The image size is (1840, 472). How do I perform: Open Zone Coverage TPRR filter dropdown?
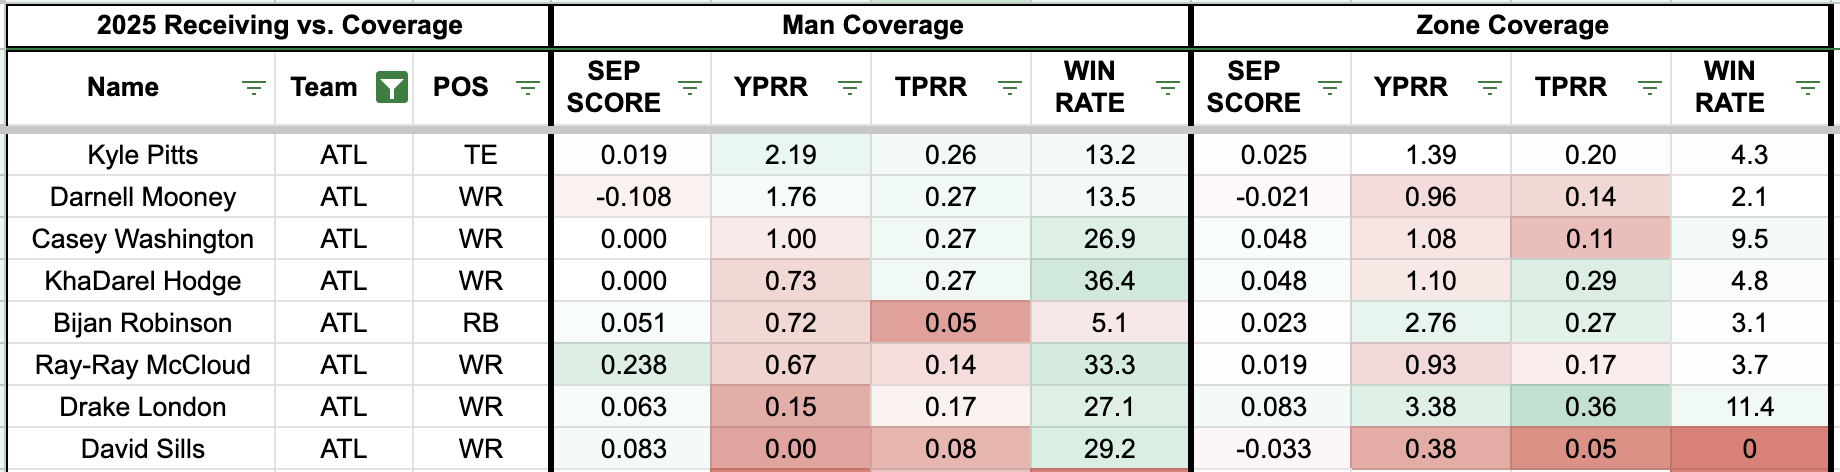click(x=1649, y=88)
